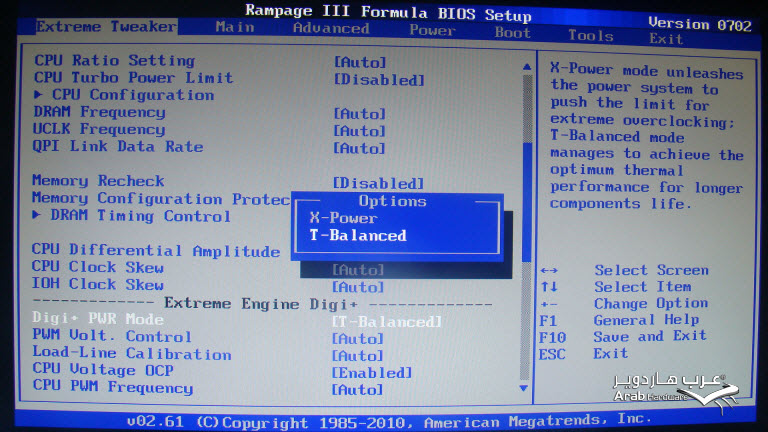The height and width of the screenshot is (432, 768).
Task: Change the CPU Clock Skew Auto value
Action: coord(358,269)
